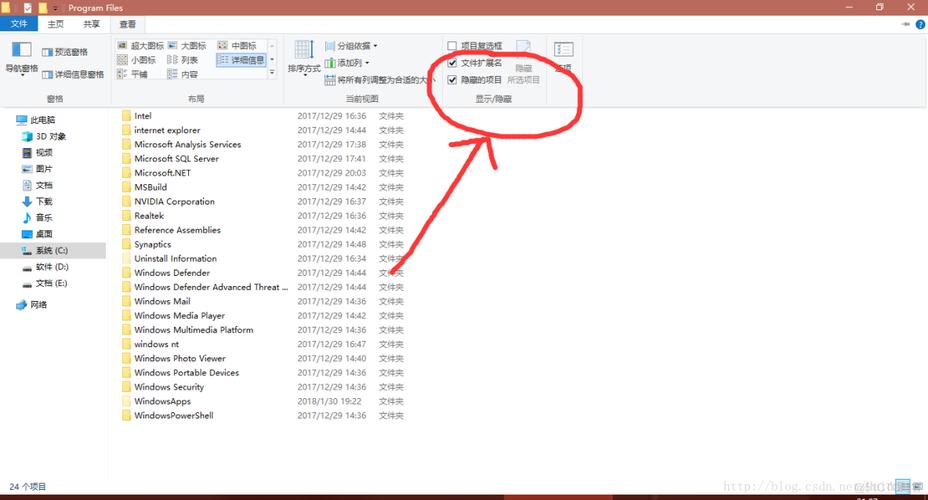Open Music (音乐) in sidebar
Viewport: 928px width, 500px height.
point(37,218)
